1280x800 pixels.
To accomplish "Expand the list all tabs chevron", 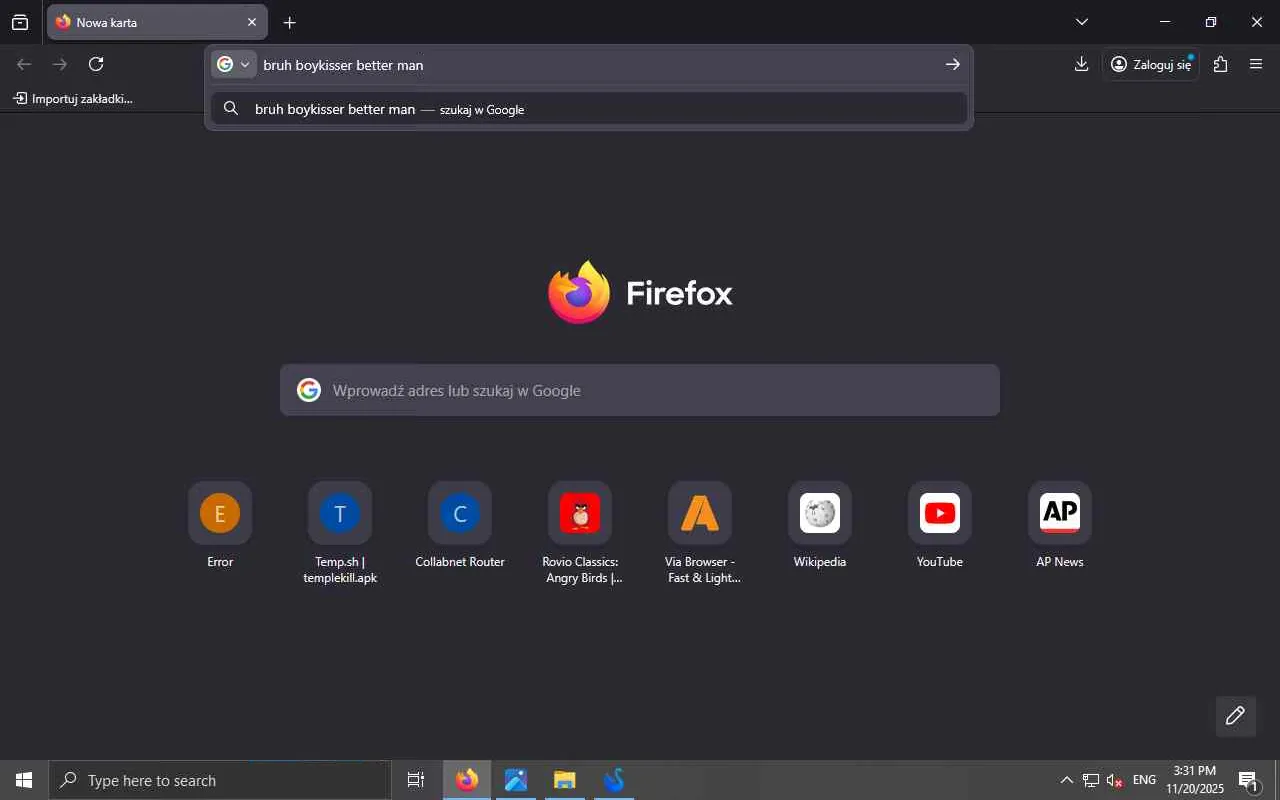I will [x=1082, y=22].
